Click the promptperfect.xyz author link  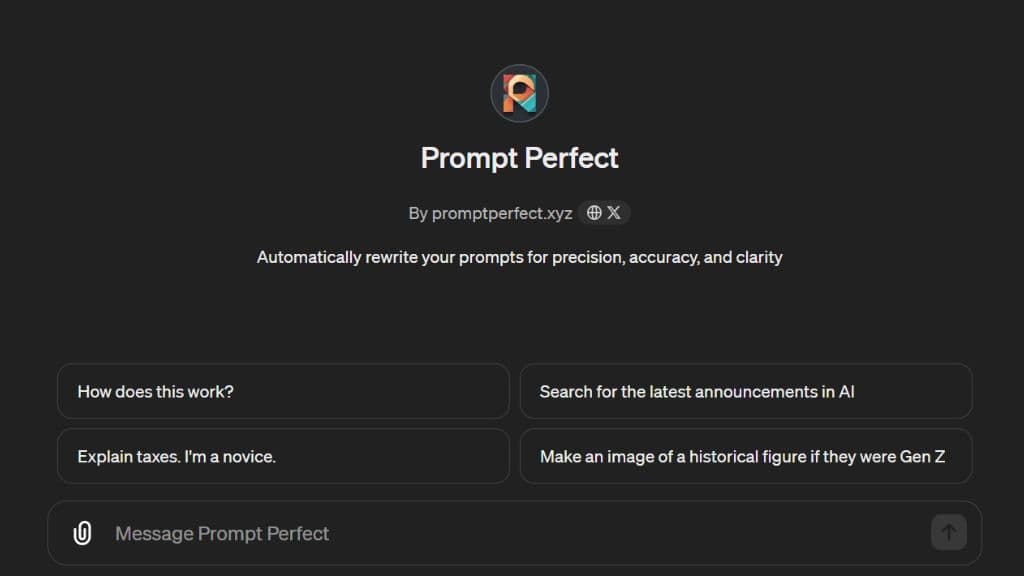[502, 213]
